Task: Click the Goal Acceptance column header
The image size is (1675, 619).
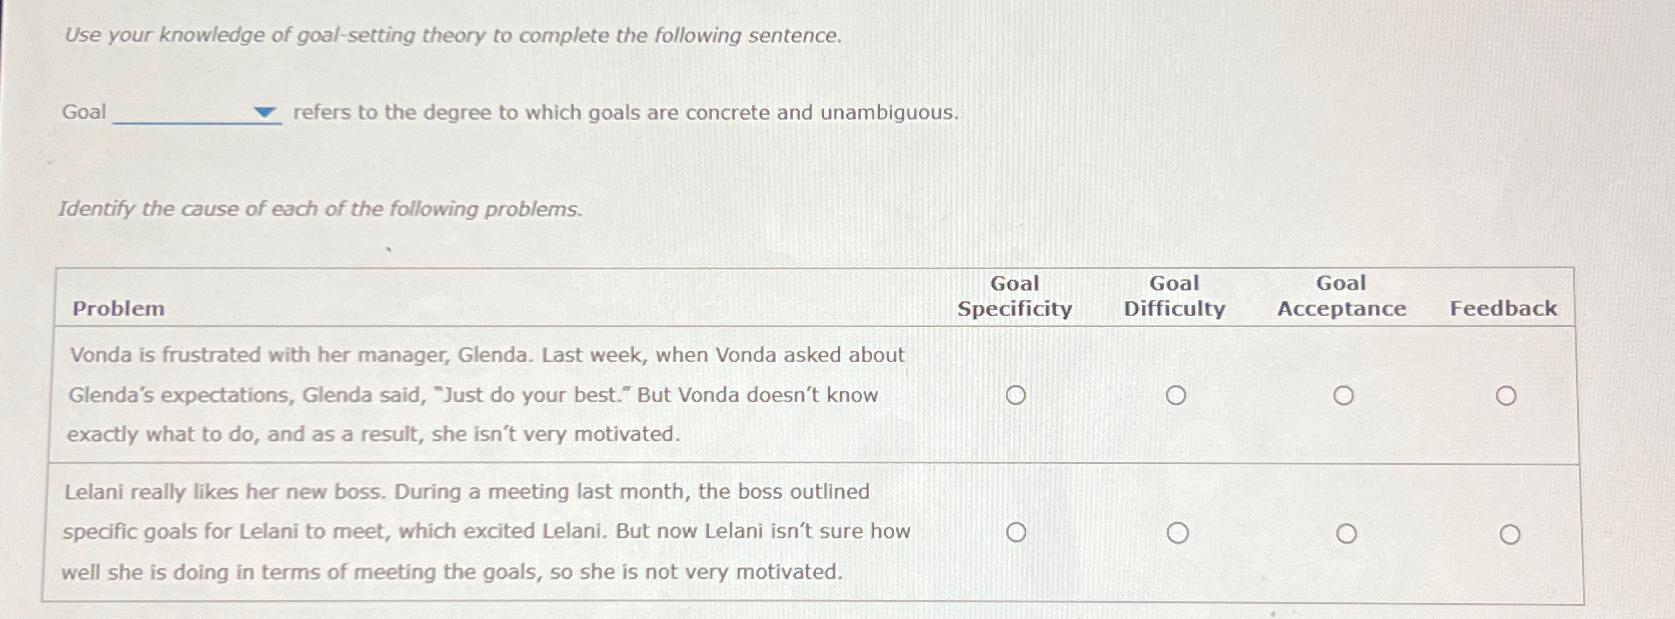Action: pyautogui.click(x=1341, y=296)
